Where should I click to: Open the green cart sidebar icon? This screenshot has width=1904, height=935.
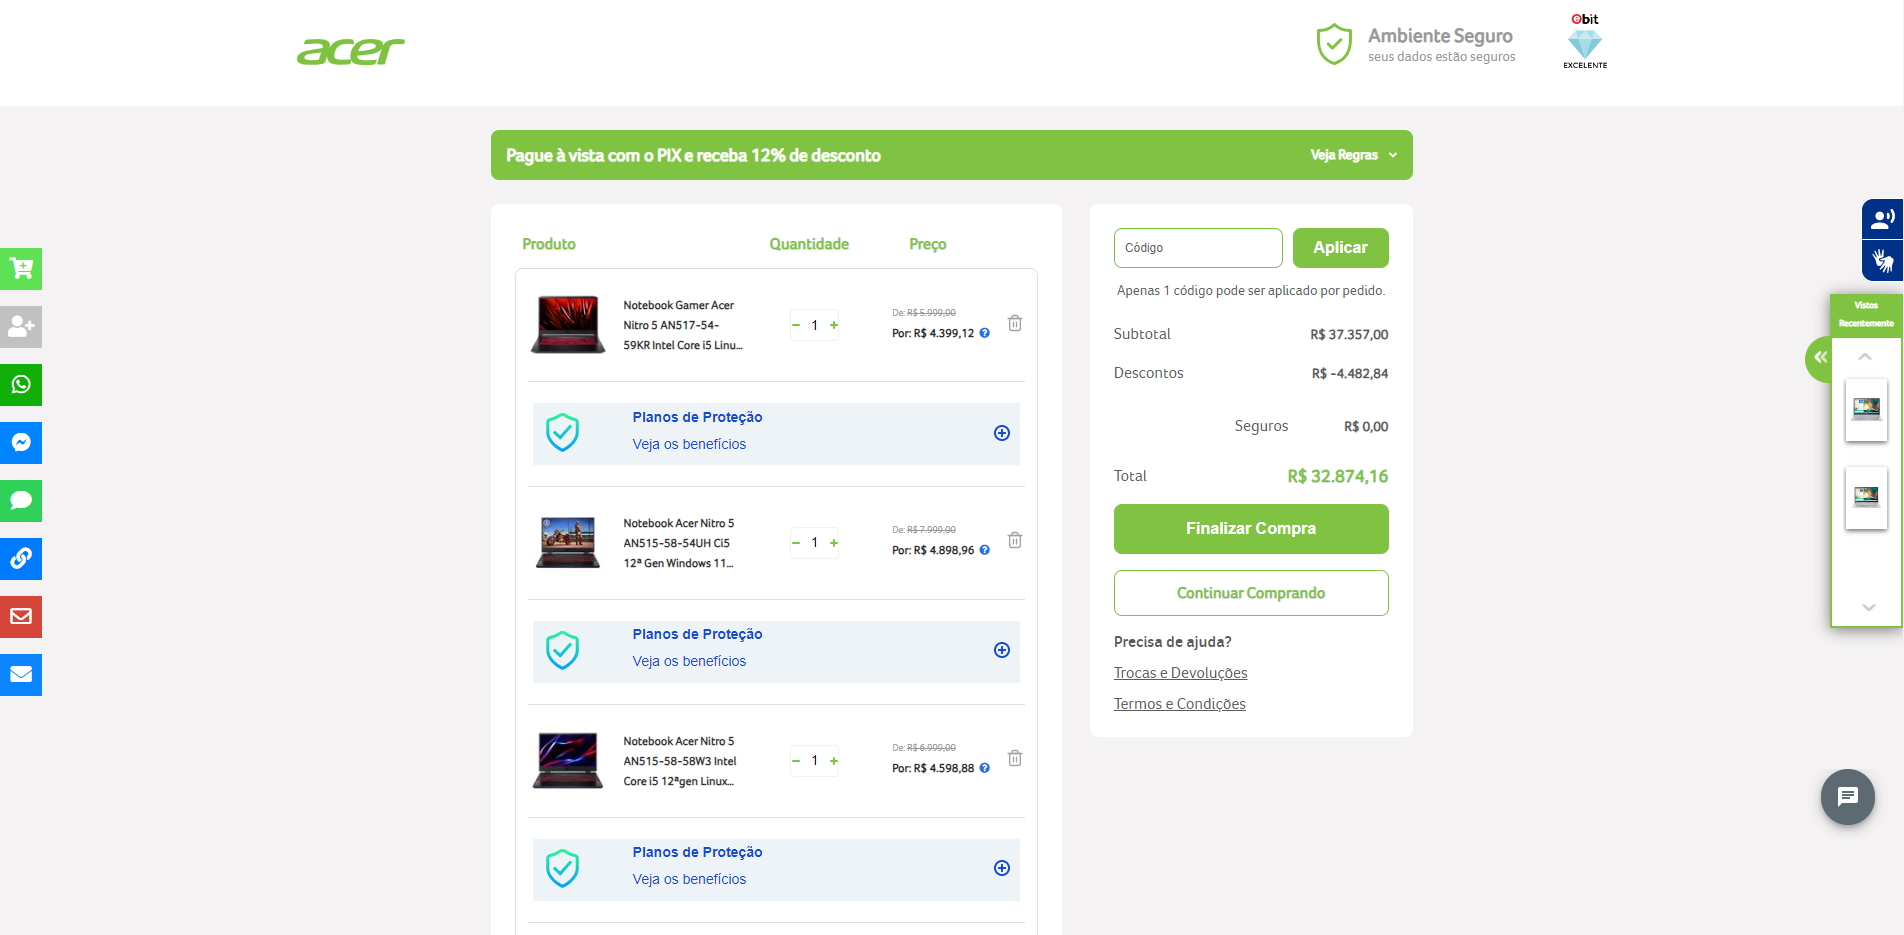[21, 268]
